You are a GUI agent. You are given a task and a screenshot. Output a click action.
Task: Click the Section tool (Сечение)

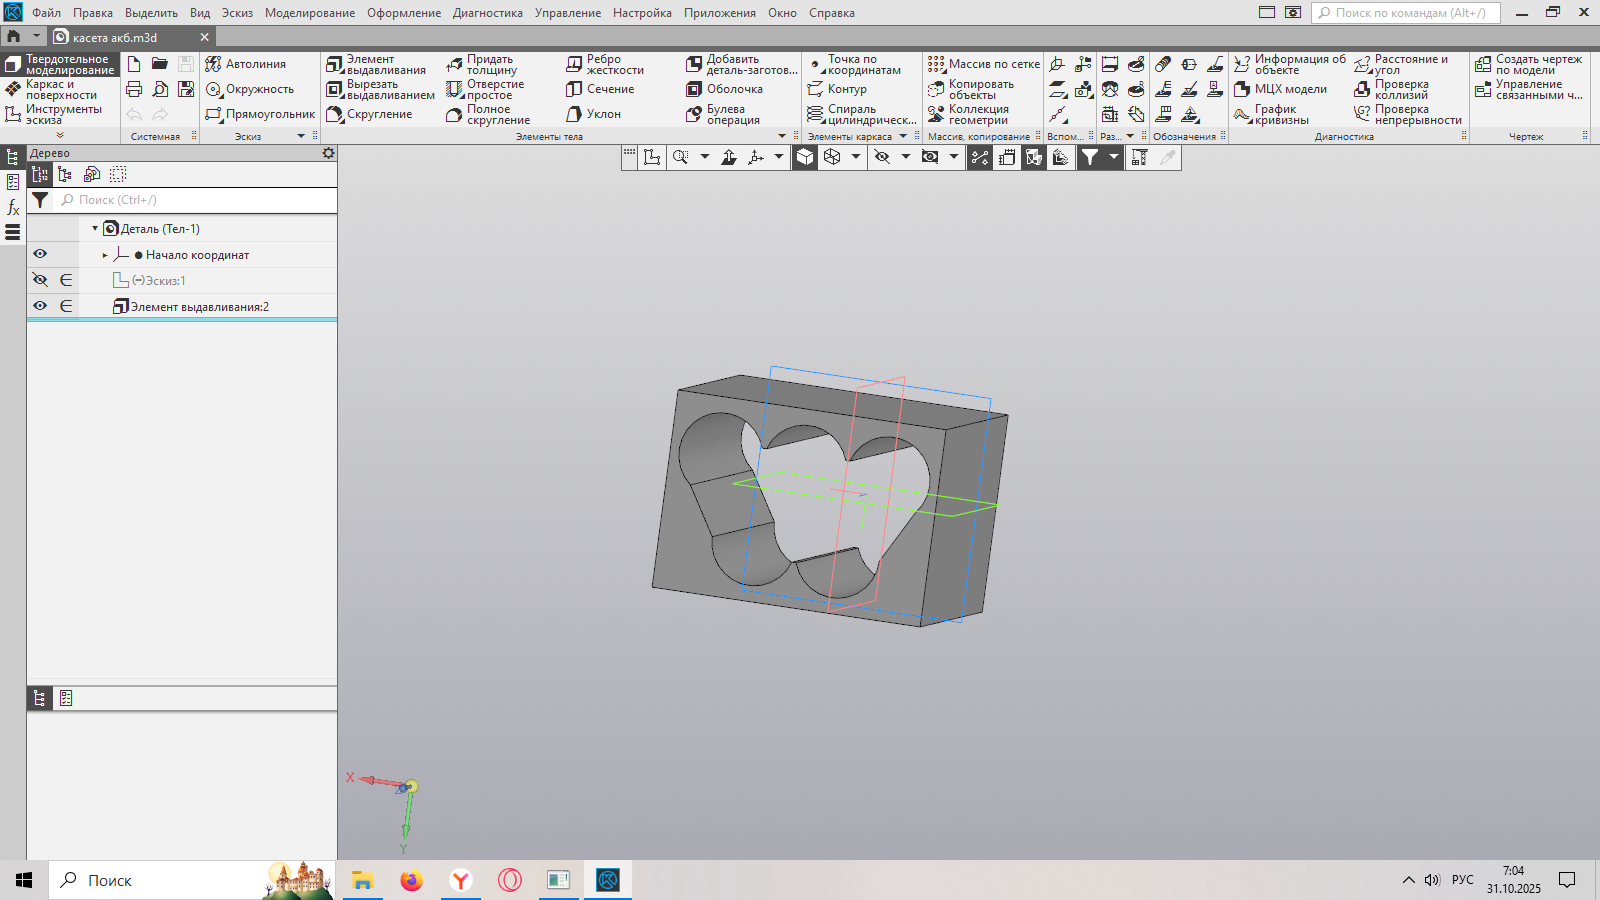tap(601, 90)
